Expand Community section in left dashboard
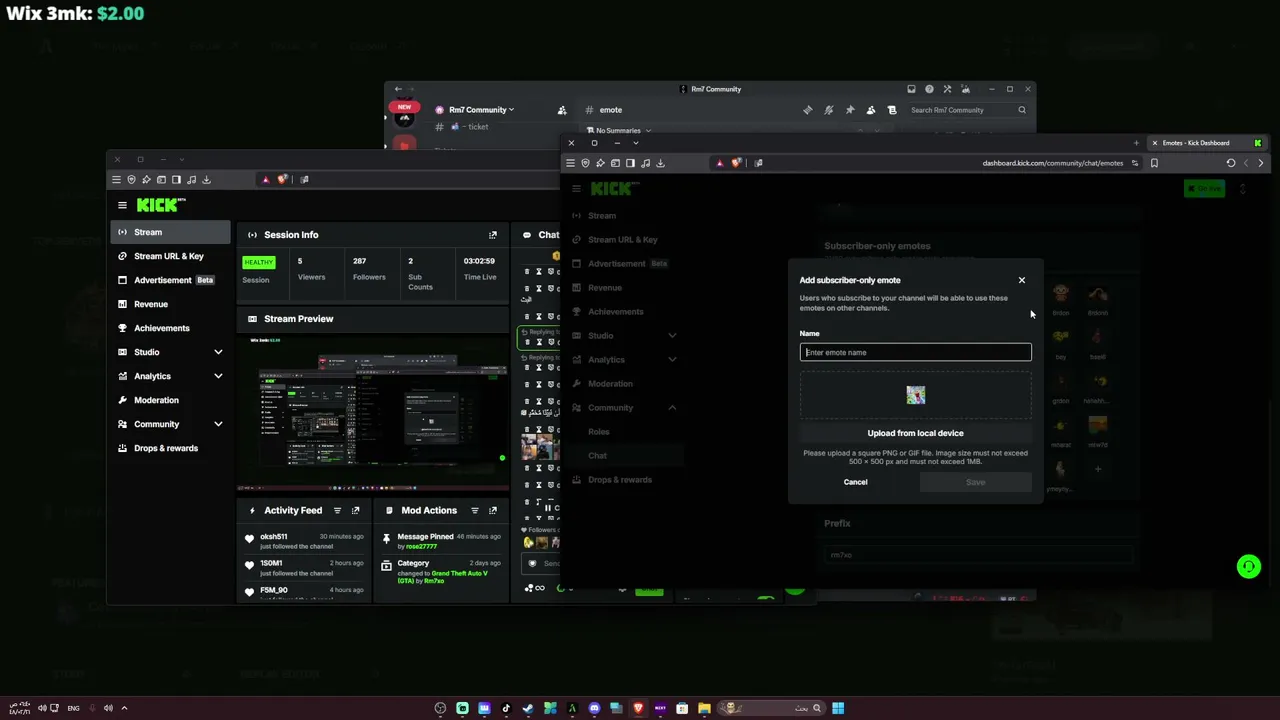Image resolution: width=1280 pixels, height=720 pixels. point(171,424)
